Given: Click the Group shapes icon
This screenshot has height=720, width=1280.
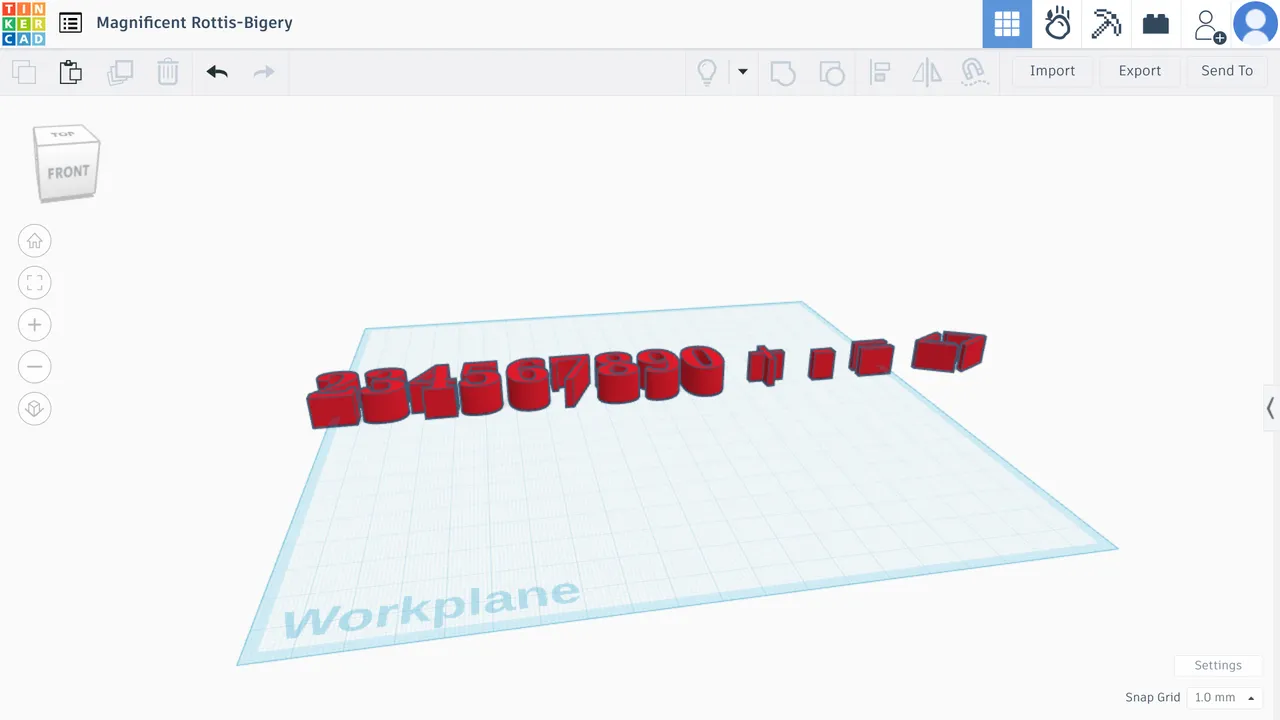Looking at the screenshot, I should pos(783,72).
